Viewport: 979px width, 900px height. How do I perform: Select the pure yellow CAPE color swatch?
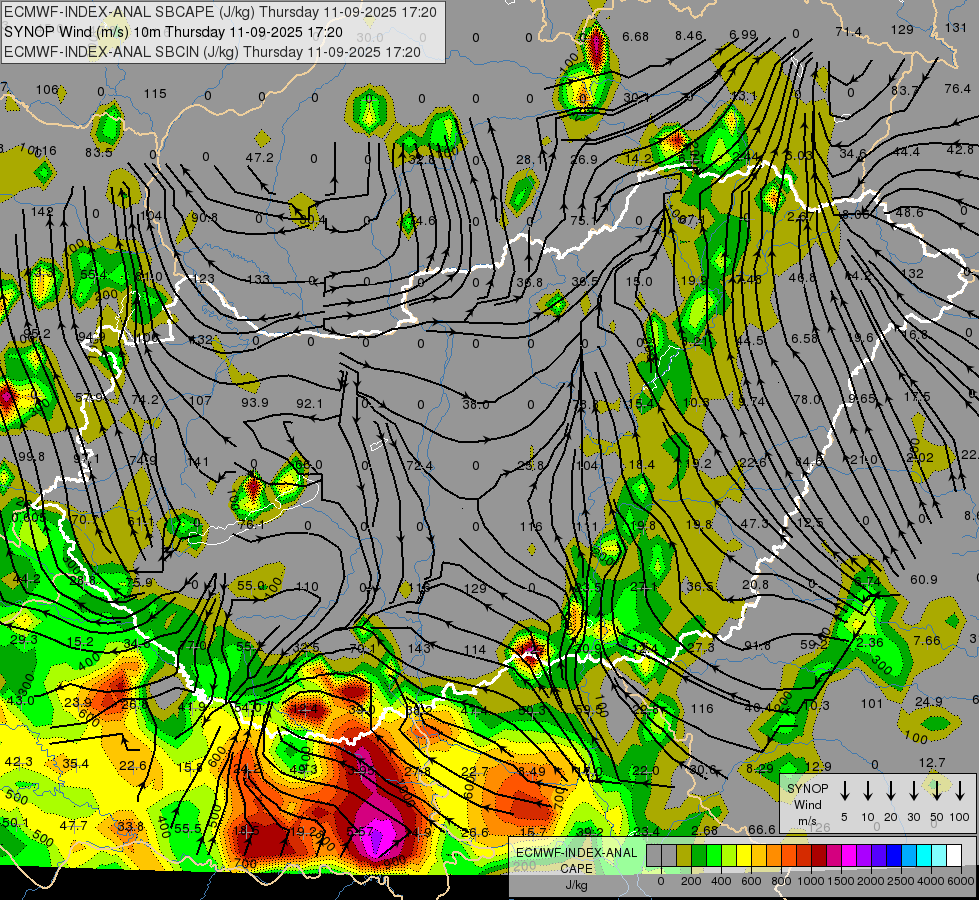(x=744, y=855)
